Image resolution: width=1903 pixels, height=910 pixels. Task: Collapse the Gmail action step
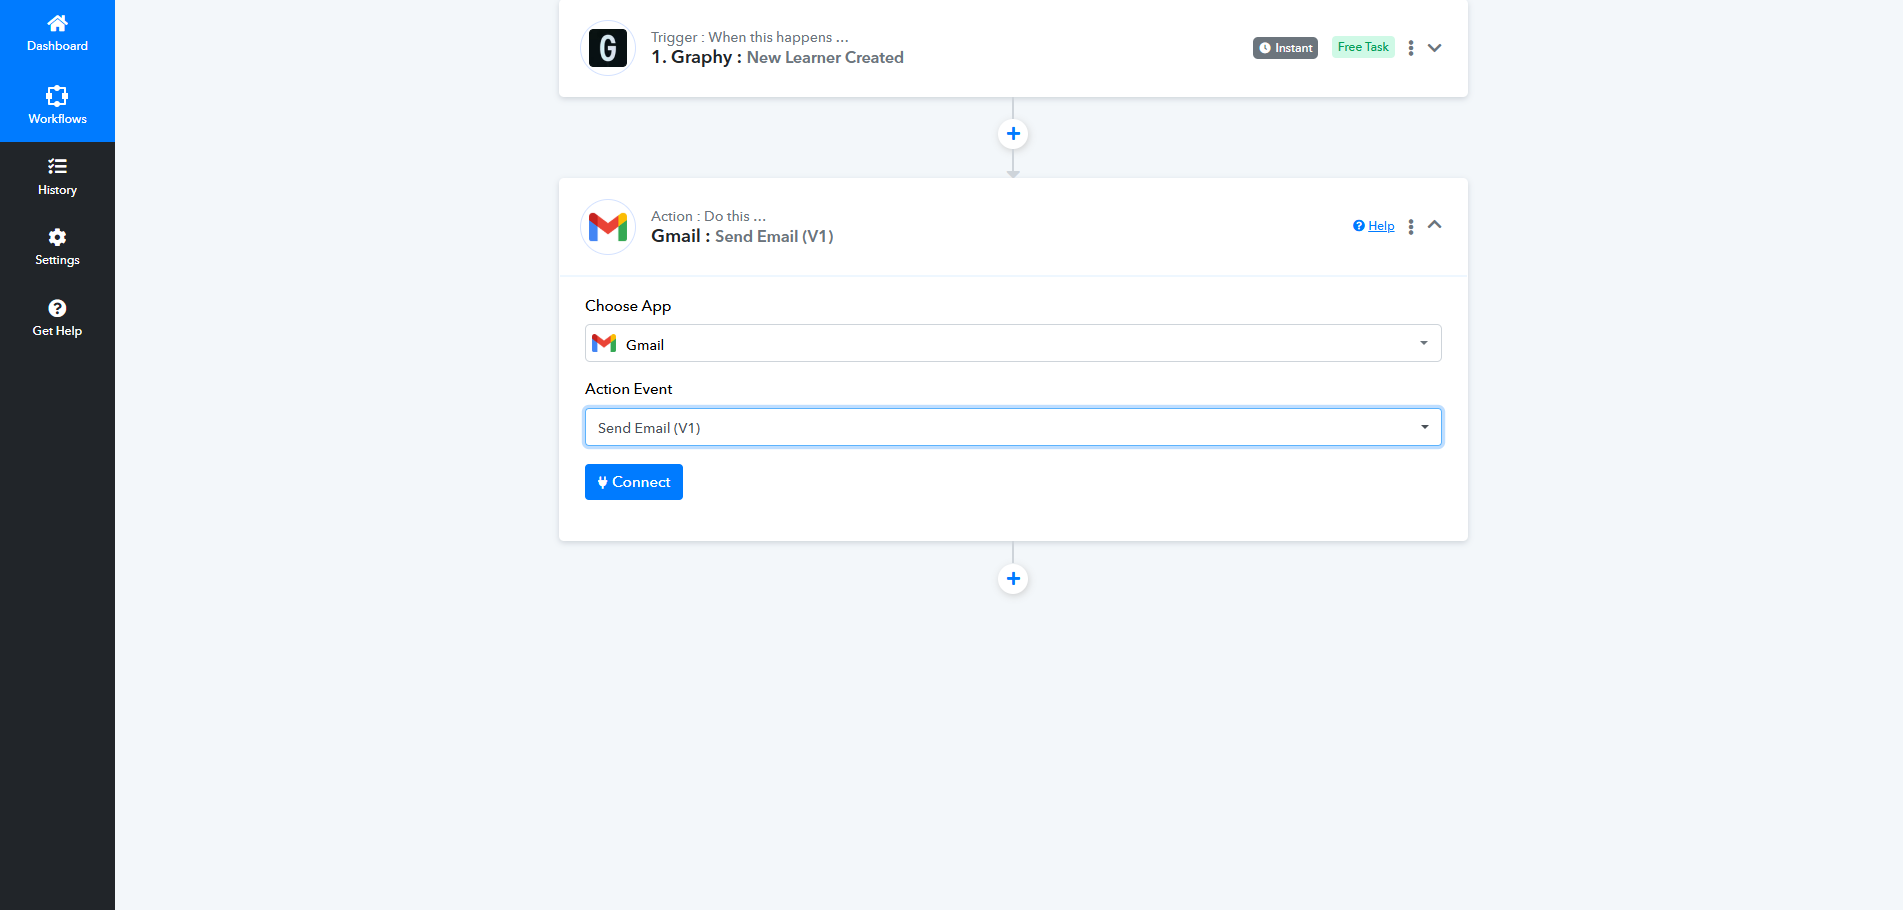click(x=1435, y=225)
